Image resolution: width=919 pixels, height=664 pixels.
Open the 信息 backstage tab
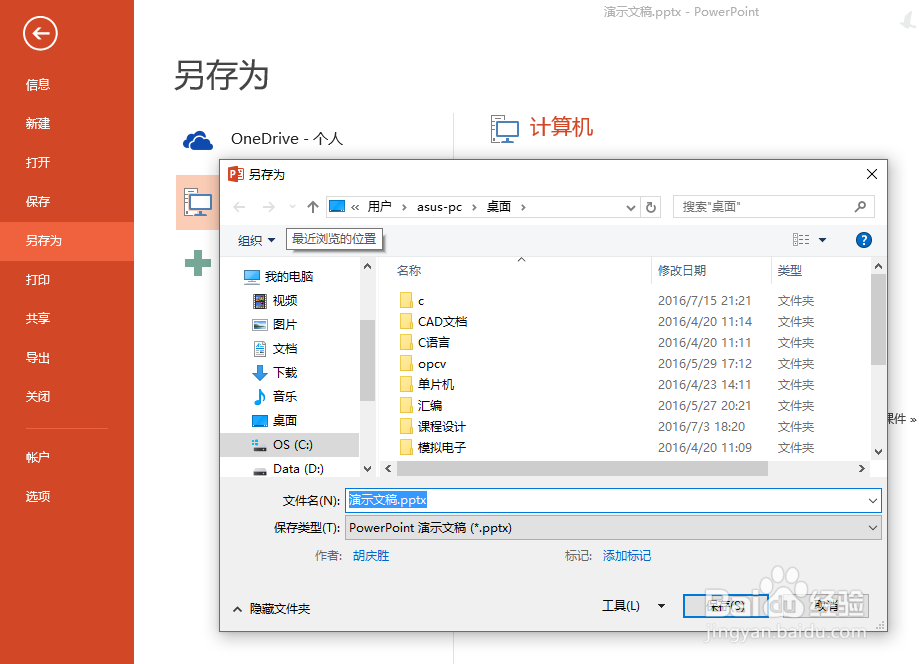coord(38,85)
